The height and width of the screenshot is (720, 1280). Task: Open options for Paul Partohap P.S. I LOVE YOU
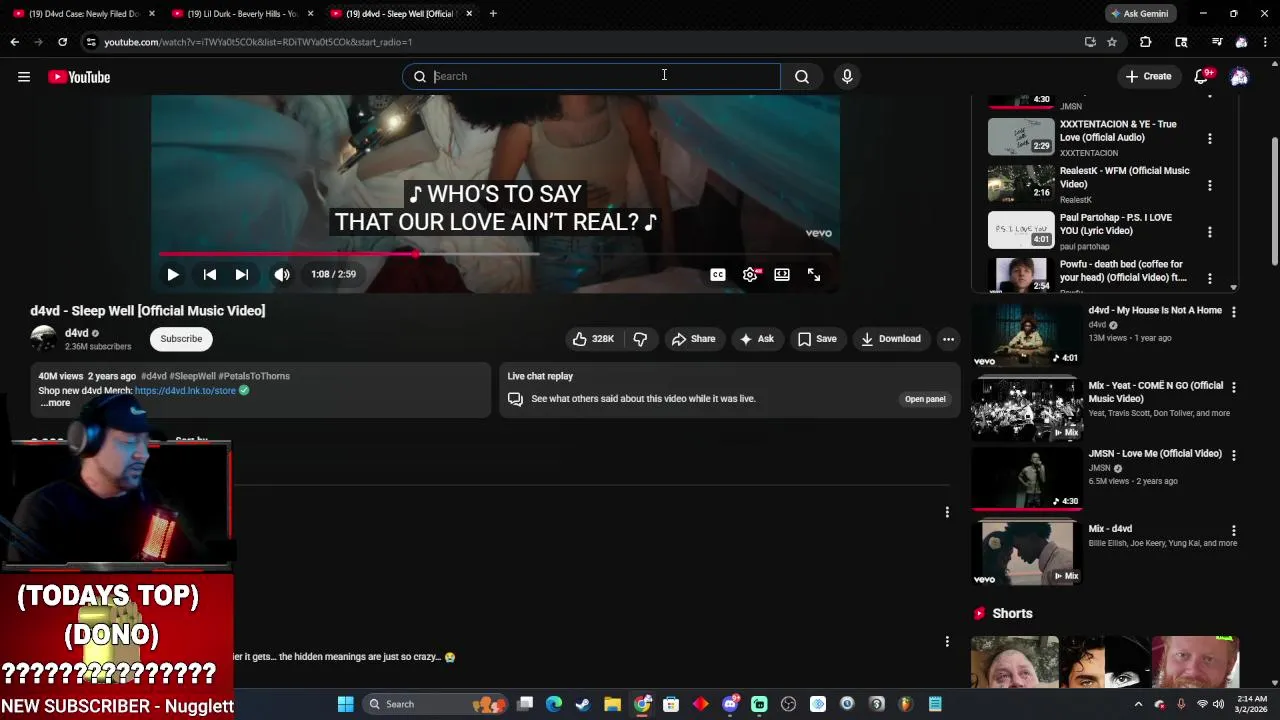coord(1210,232)
